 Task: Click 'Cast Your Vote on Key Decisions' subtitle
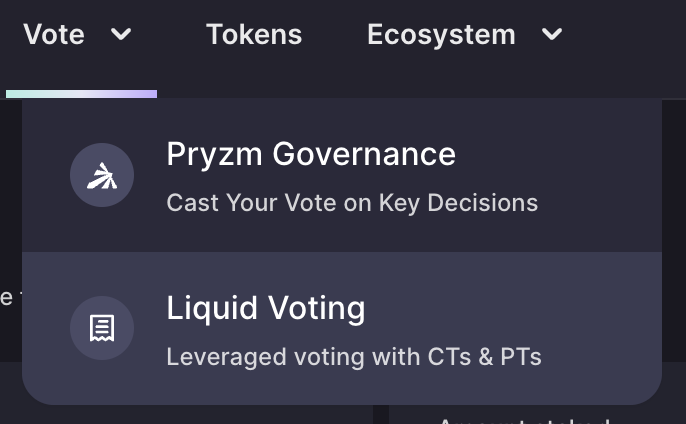(x=352, y=203)
